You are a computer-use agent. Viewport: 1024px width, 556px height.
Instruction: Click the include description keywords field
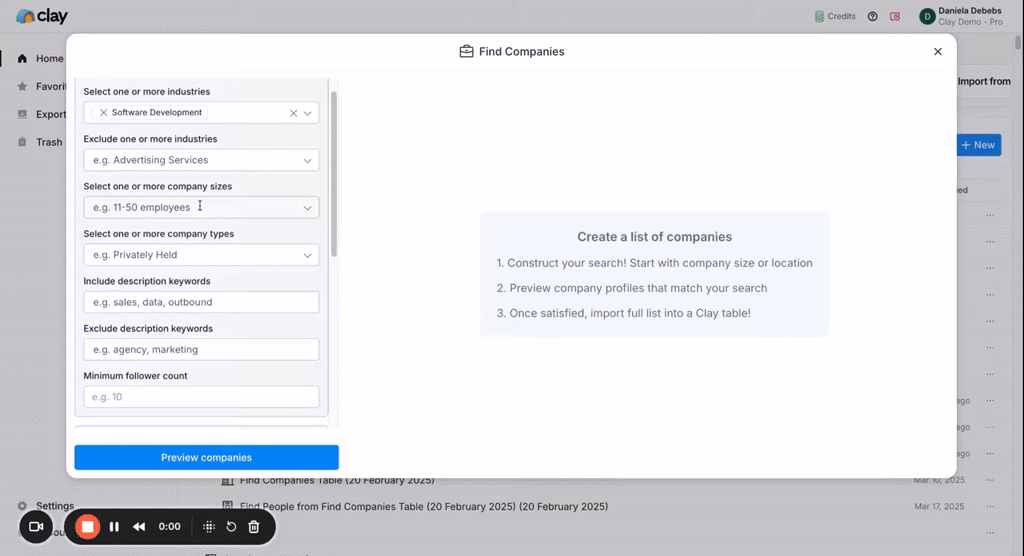coord(201,302)
